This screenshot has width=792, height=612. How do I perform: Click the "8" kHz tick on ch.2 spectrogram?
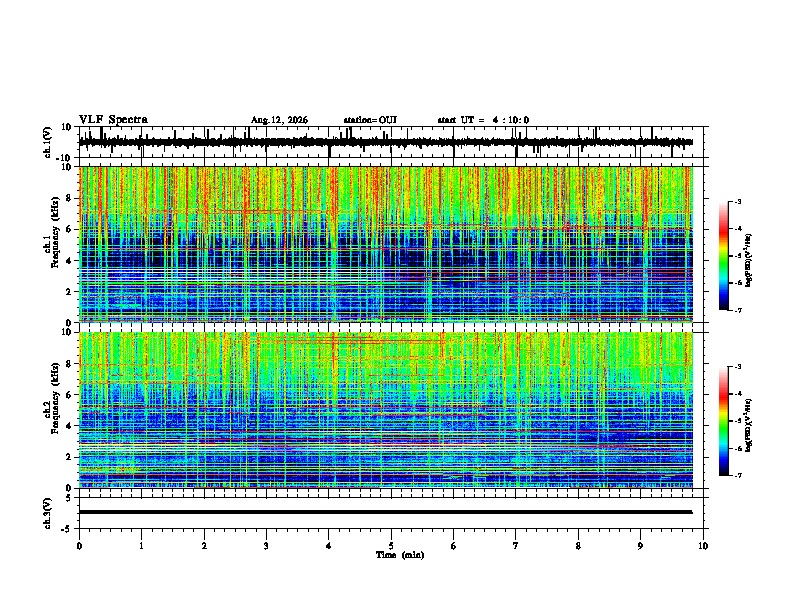coord(70,364)
